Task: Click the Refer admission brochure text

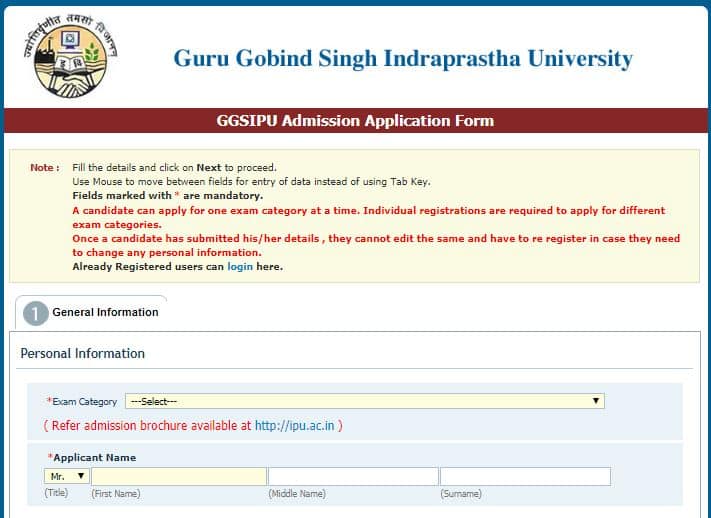Action: 148,426
